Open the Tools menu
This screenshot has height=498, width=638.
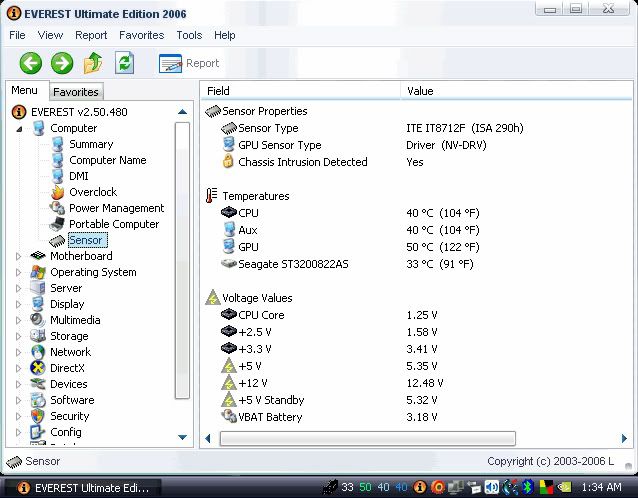[x=189, y=35]
